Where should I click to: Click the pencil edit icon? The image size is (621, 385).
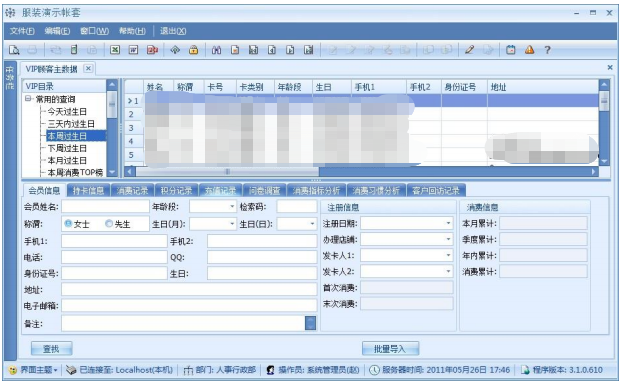(470, 50)
